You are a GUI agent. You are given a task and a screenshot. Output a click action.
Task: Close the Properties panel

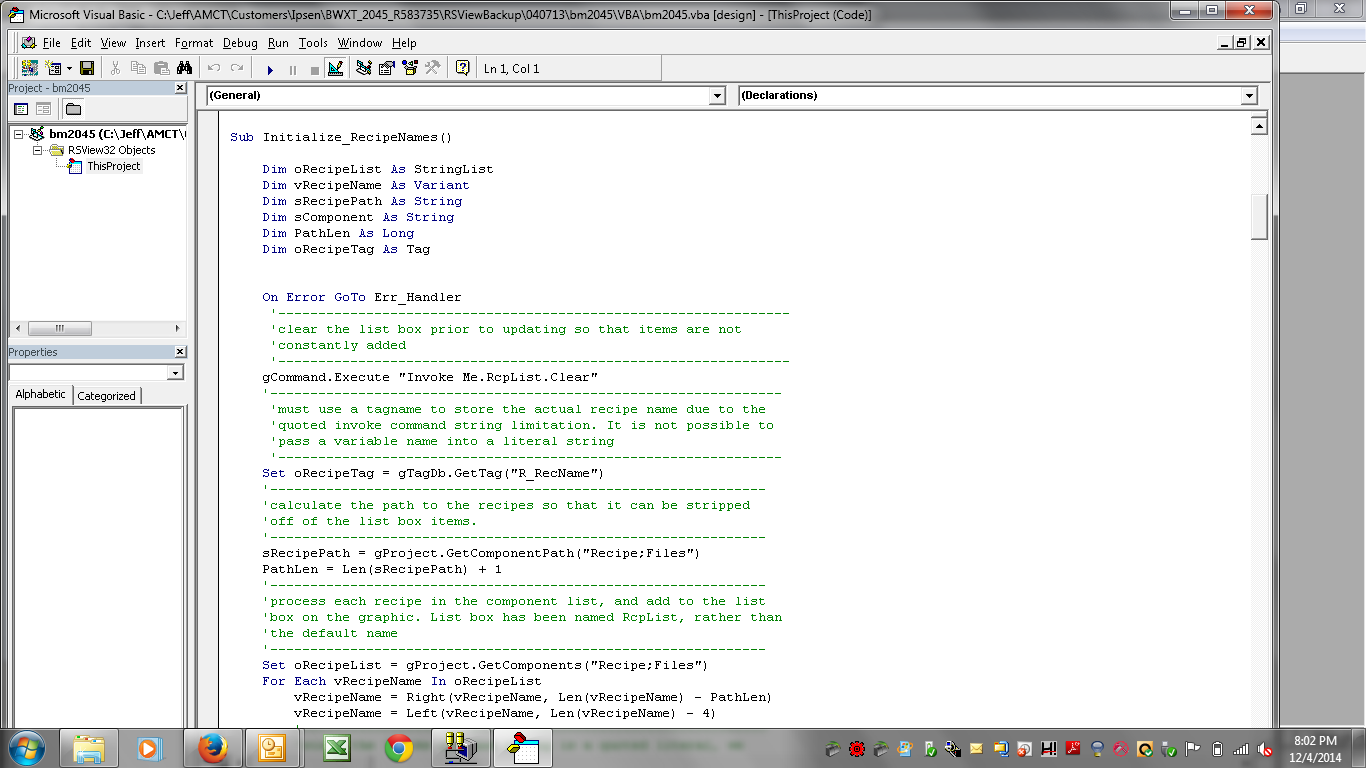click(180, 352)
